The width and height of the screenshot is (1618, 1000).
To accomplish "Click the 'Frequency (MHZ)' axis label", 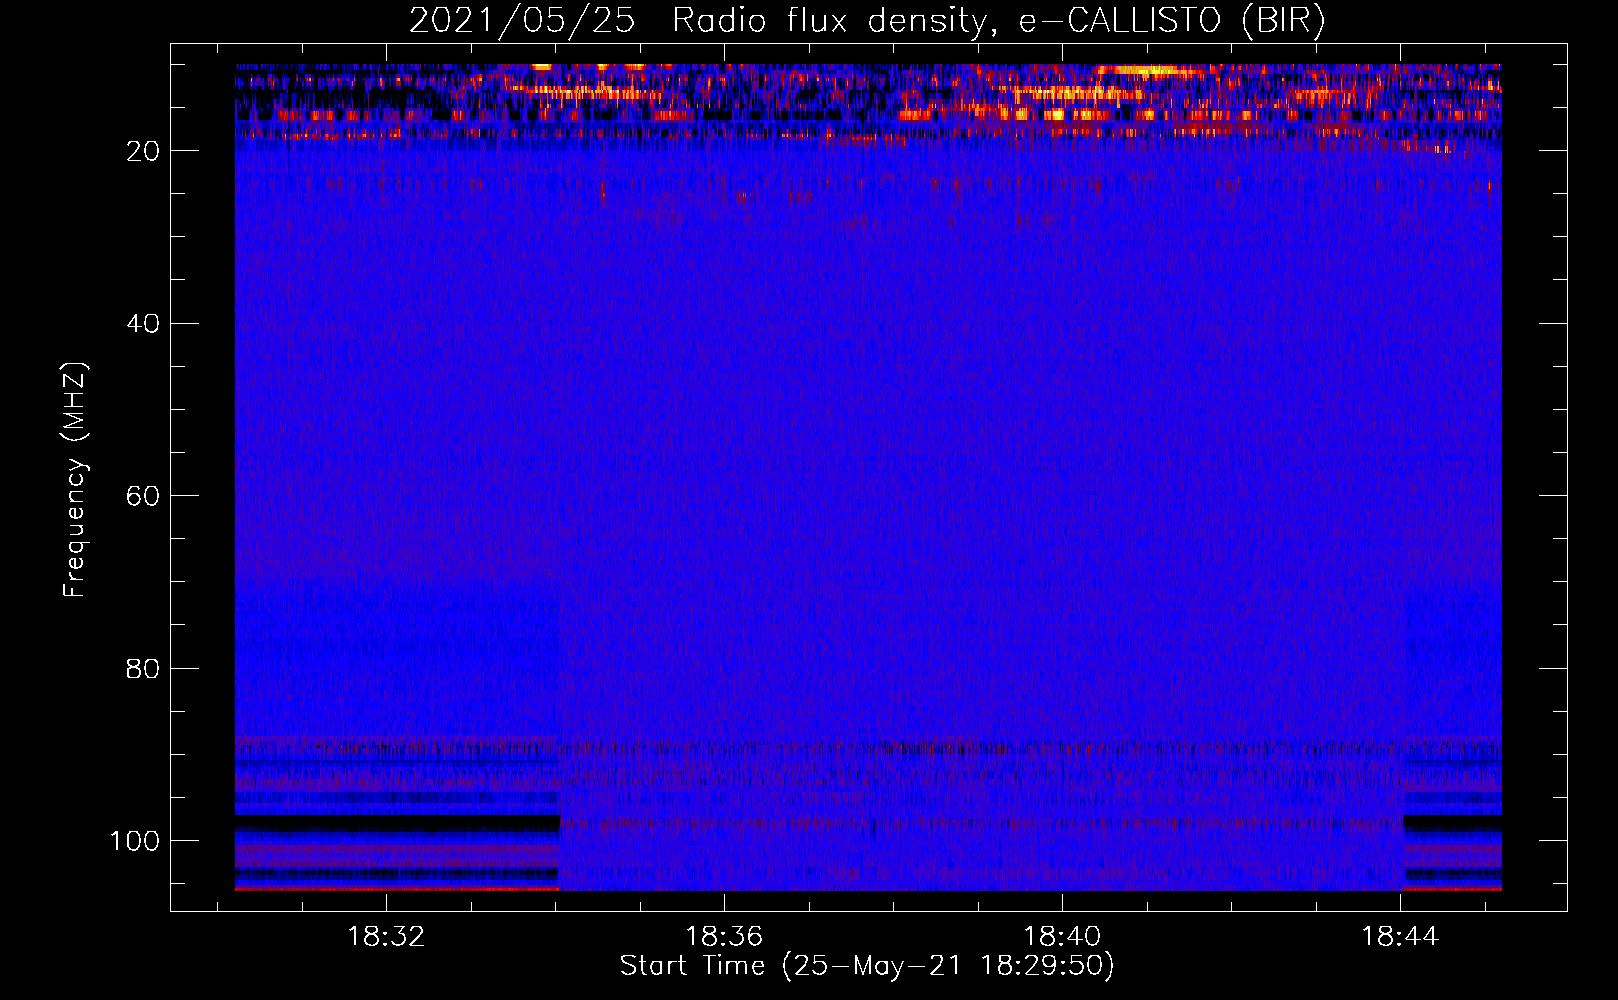I will coord(75,479).
